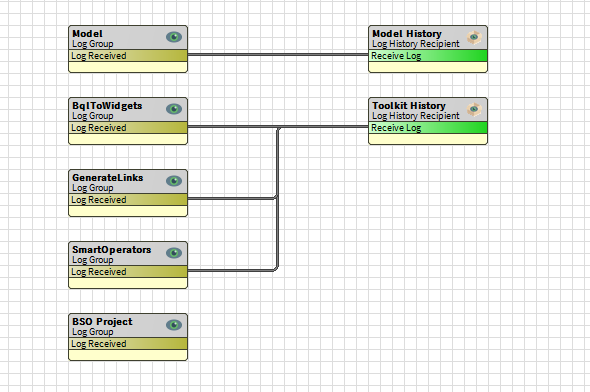Click Receive Log slot on Toolkit History

(x=428, y=128)
